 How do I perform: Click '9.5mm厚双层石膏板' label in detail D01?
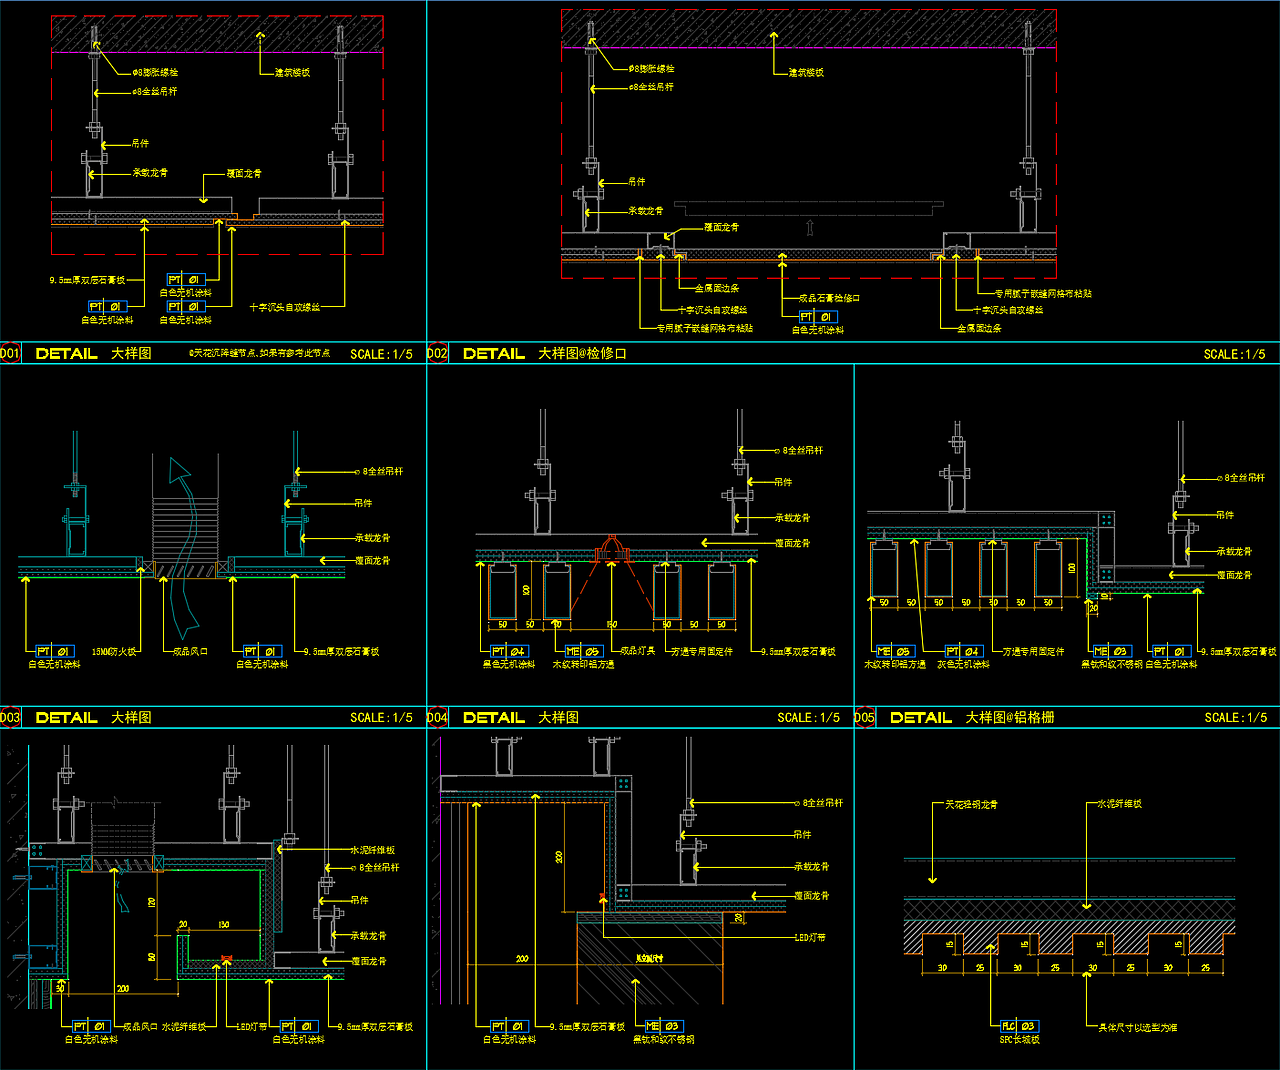(88, 280)
